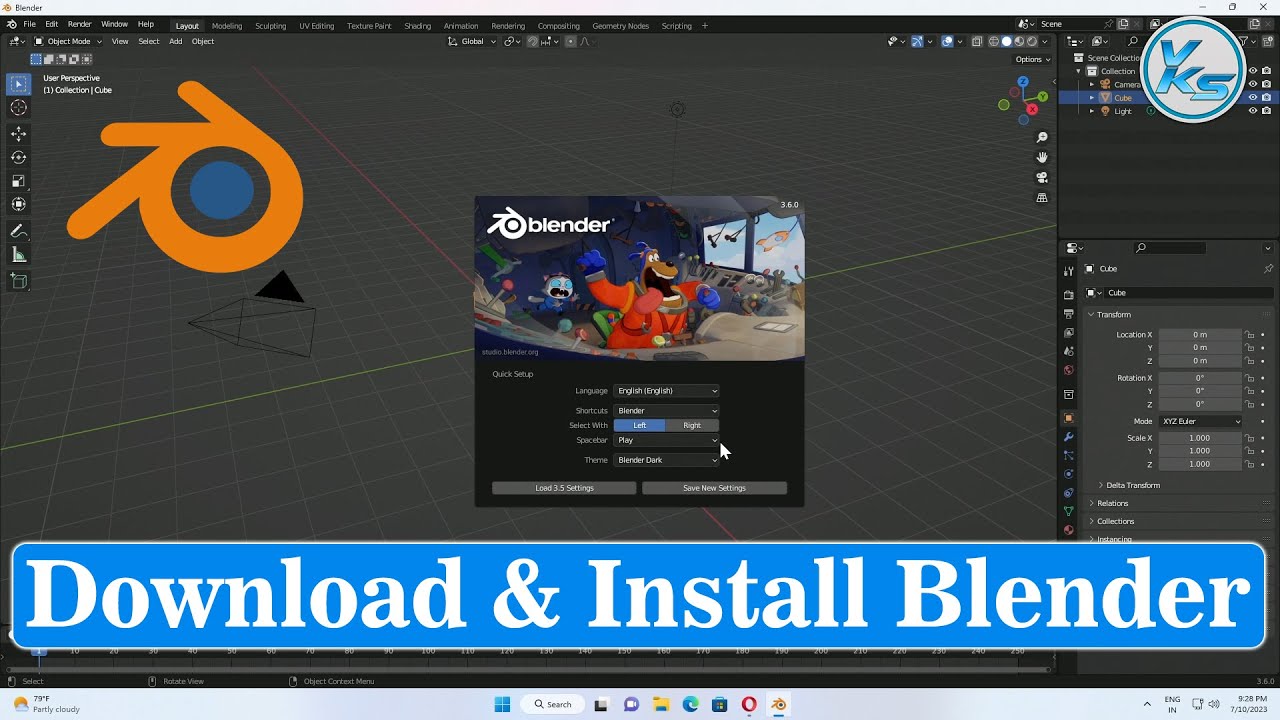Open the Theme dropdown in Quick Setup

pos(666,460)
